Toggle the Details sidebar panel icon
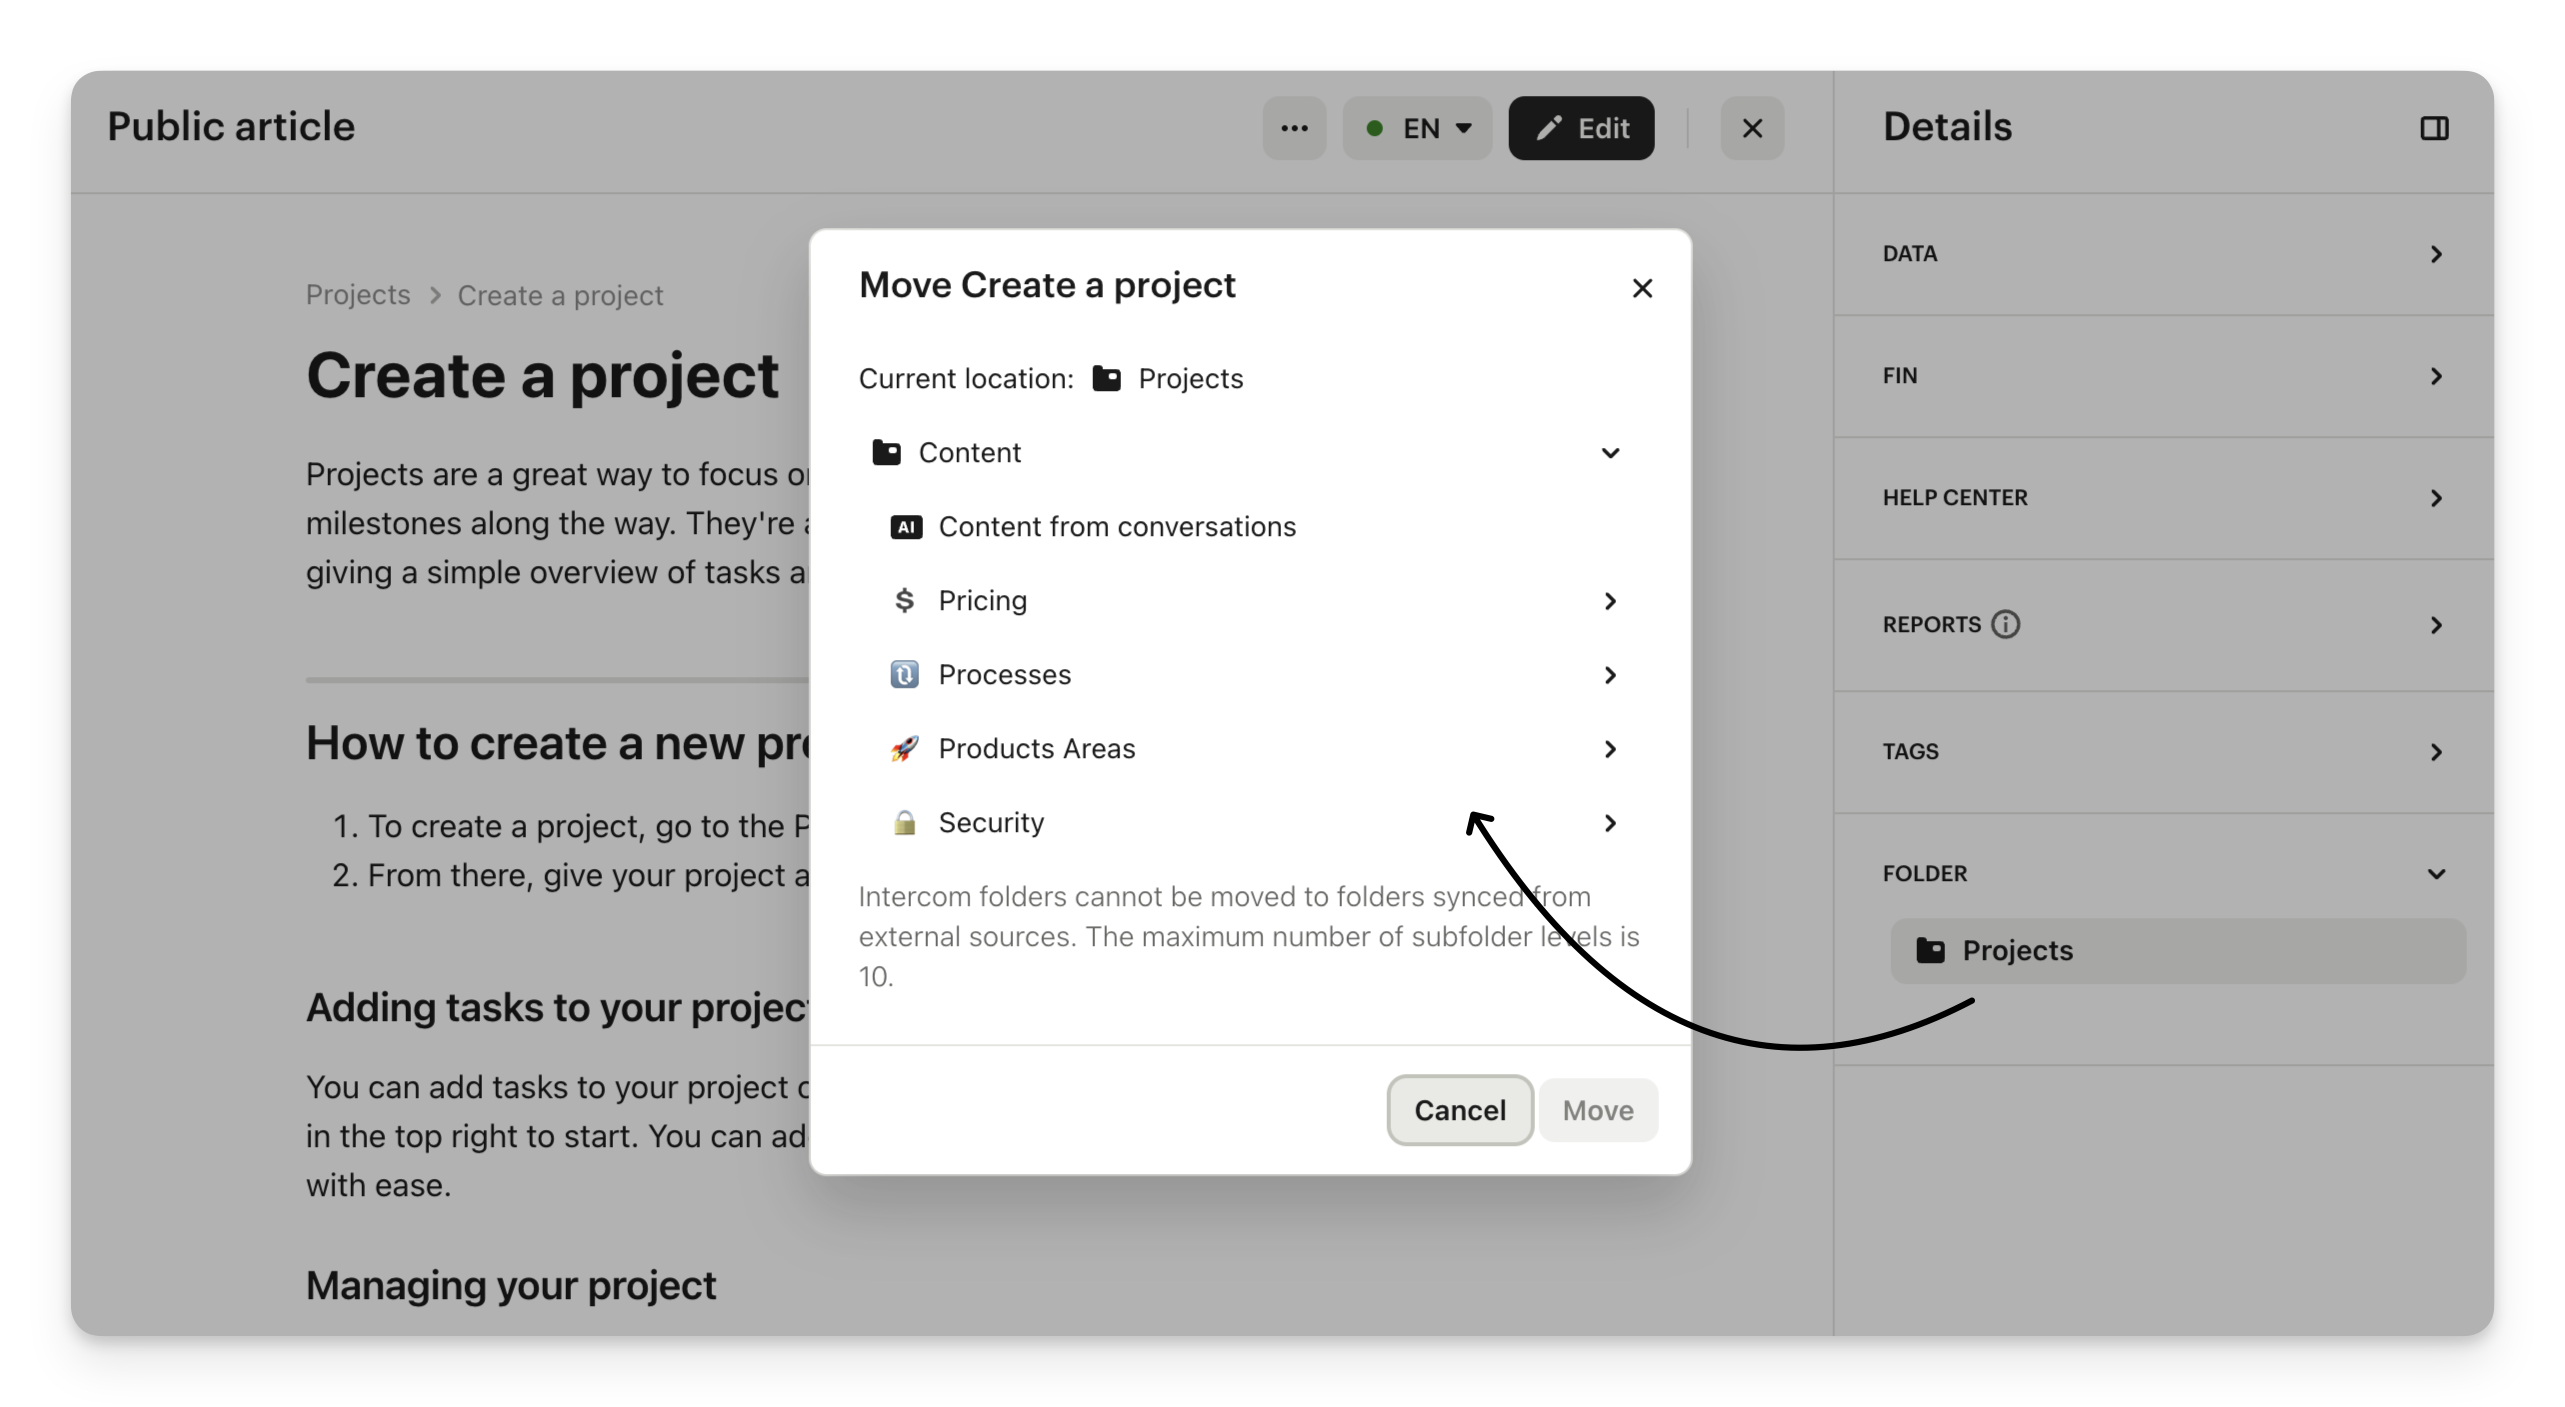 coord(2434,128)
